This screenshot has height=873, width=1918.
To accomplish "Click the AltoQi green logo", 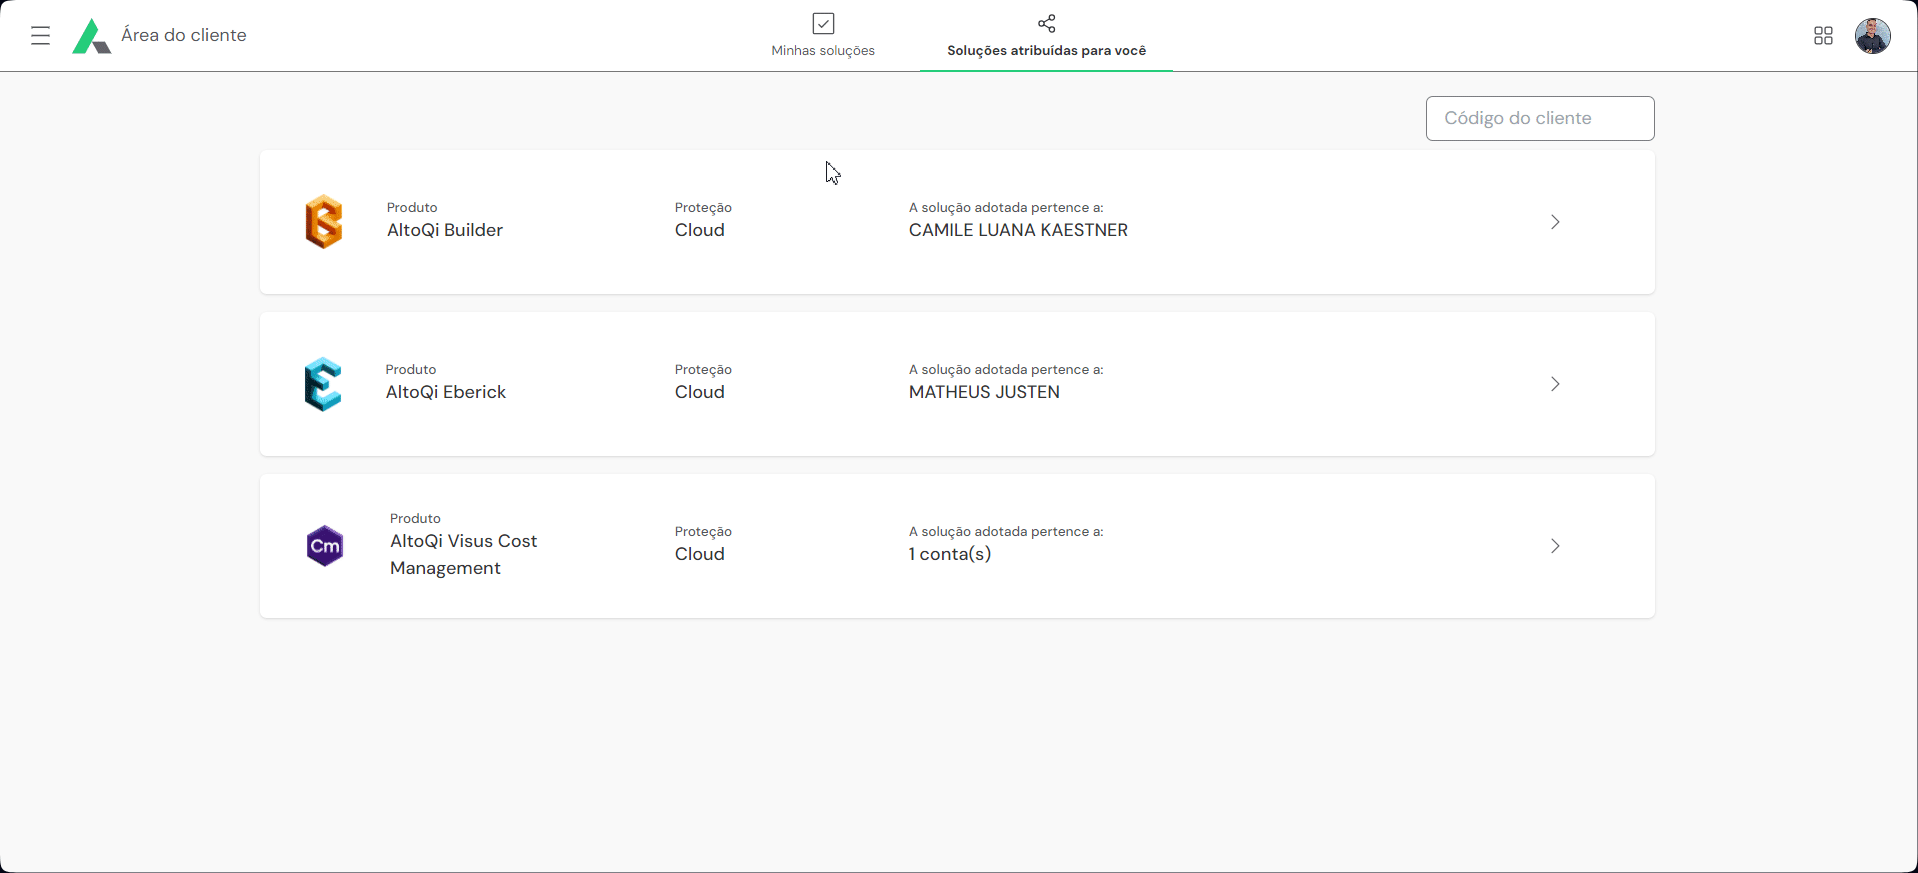I will coord(91,36).
